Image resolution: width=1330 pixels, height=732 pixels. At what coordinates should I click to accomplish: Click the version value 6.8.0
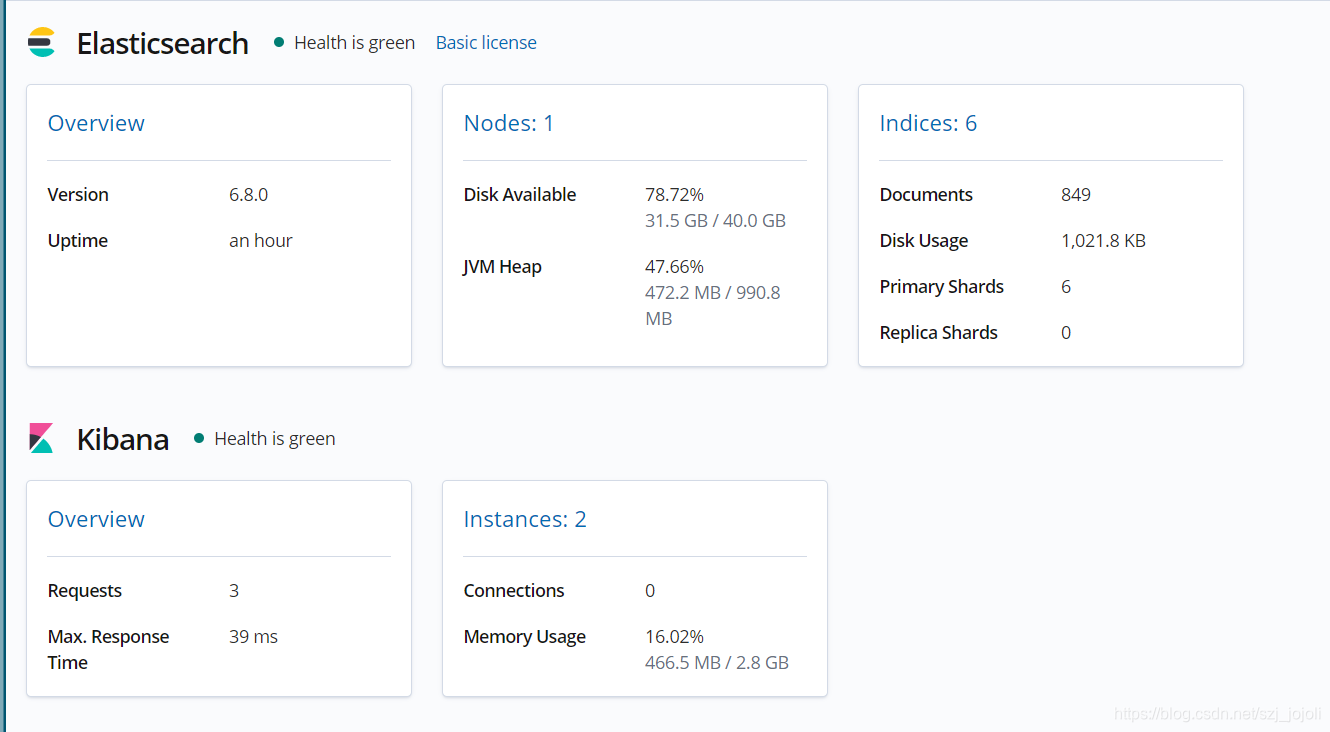[249, 194]
